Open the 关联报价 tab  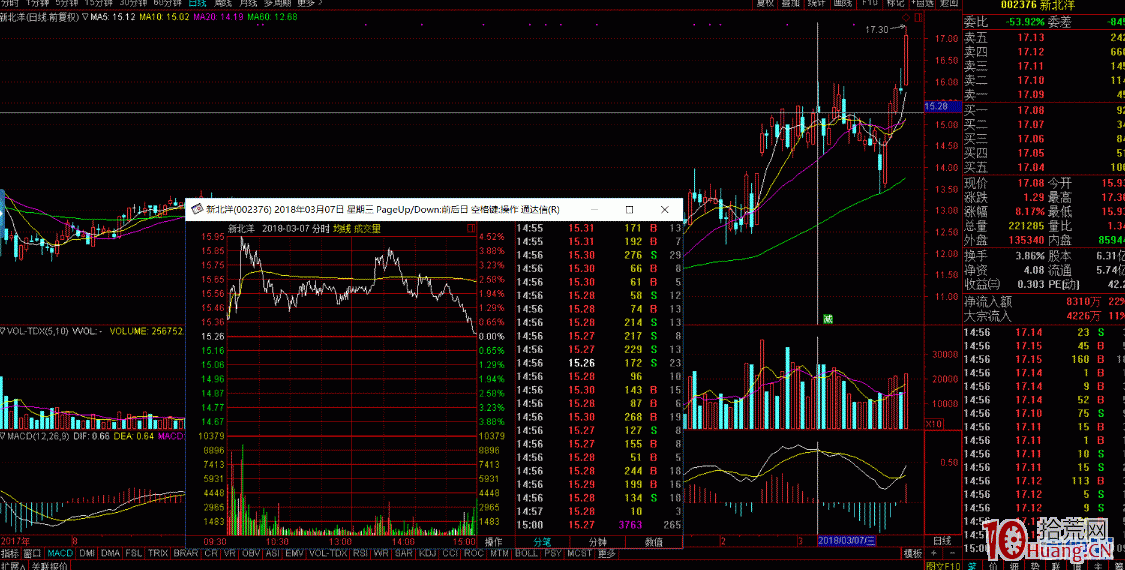point(50,566)
